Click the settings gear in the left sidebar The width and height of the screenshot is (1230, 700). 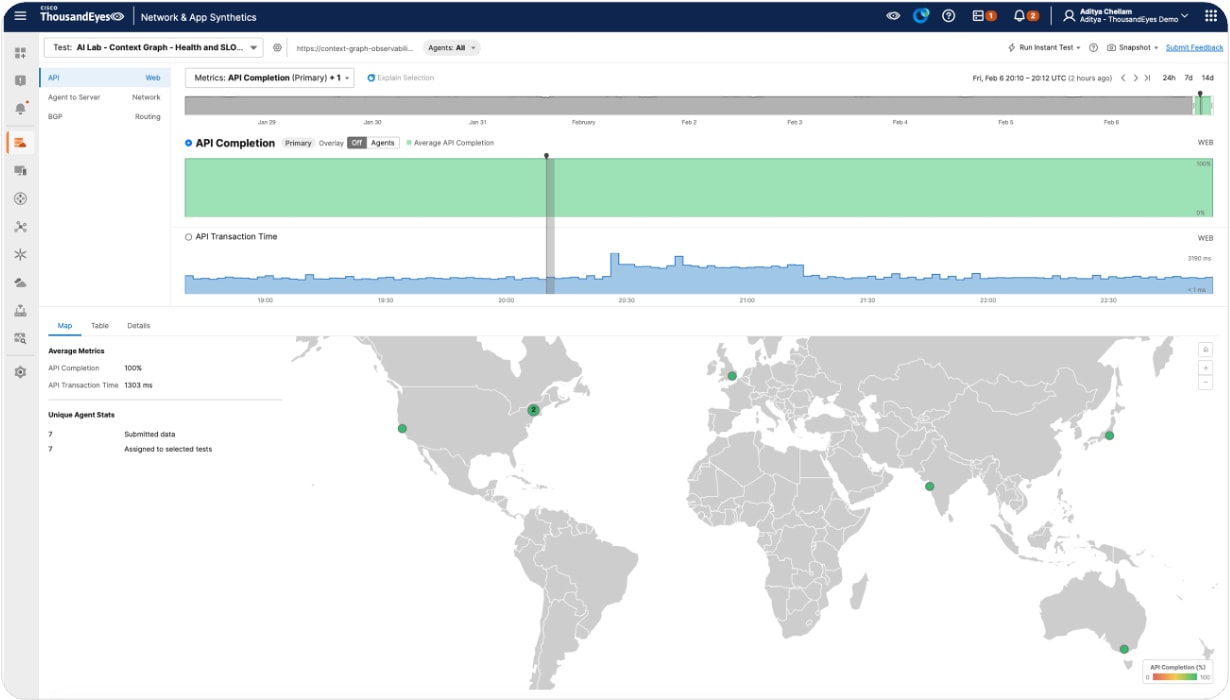pos(19,371)
